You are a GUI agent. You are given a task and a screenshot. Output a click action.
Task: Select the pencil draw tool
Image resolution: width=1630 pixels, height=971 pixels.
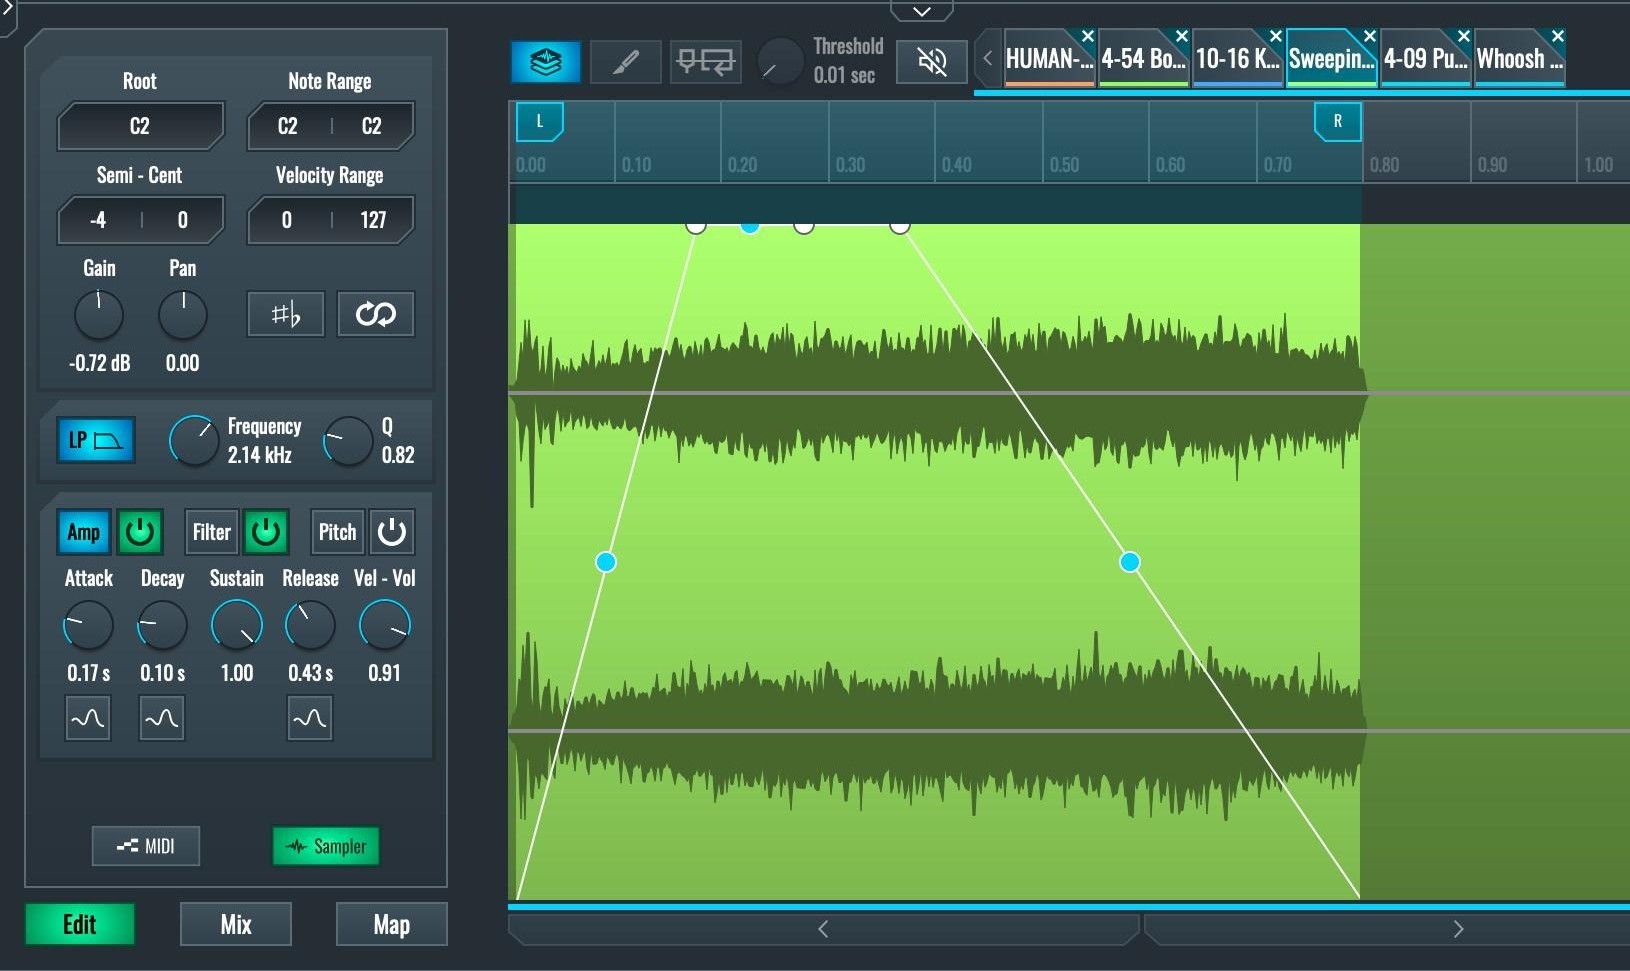[625, 62]
